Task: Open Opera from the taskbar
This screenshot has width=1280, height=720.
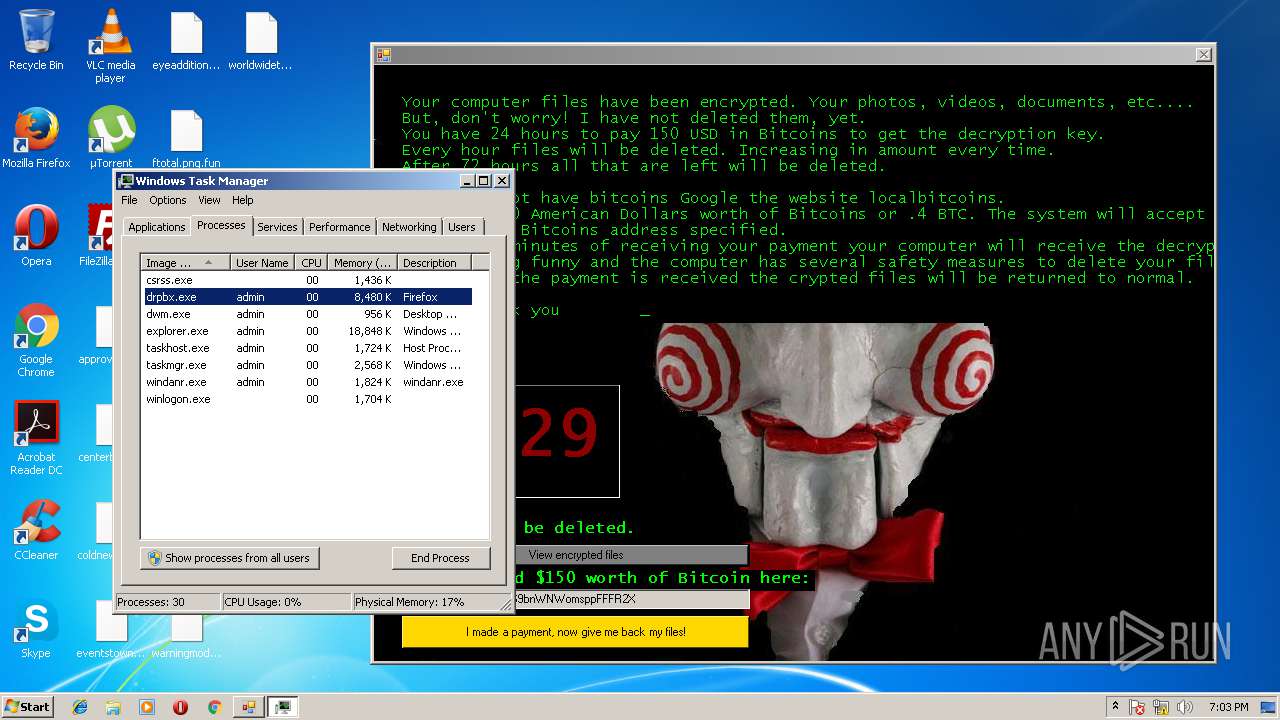Action: [x=180, y=707]
